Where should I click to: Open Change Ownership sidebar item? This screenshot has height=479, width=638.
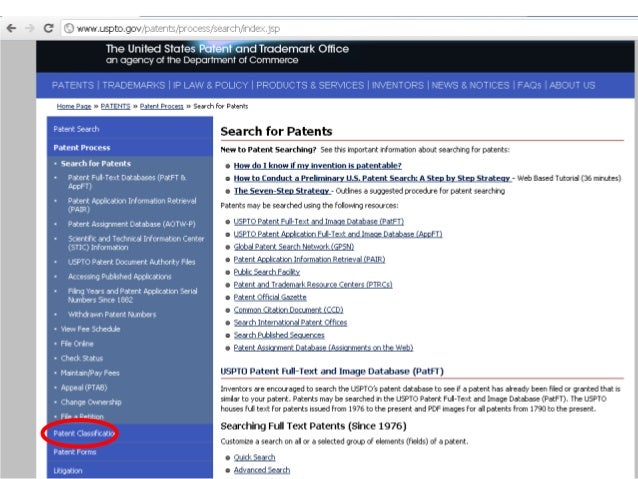91,402
